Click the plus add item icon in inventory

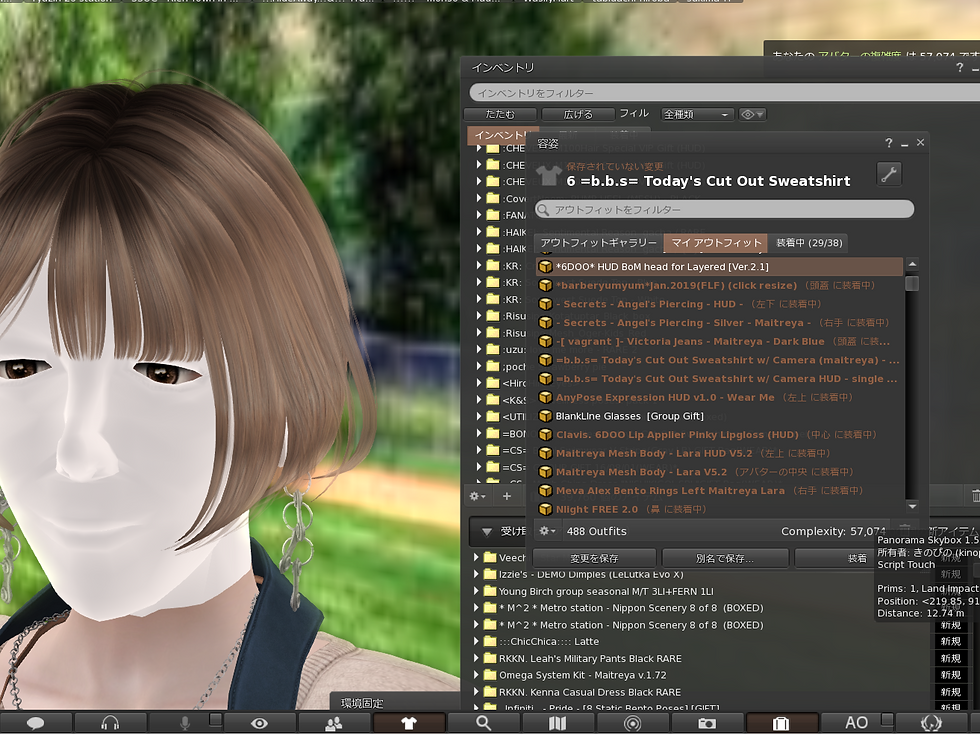[507, 496]
